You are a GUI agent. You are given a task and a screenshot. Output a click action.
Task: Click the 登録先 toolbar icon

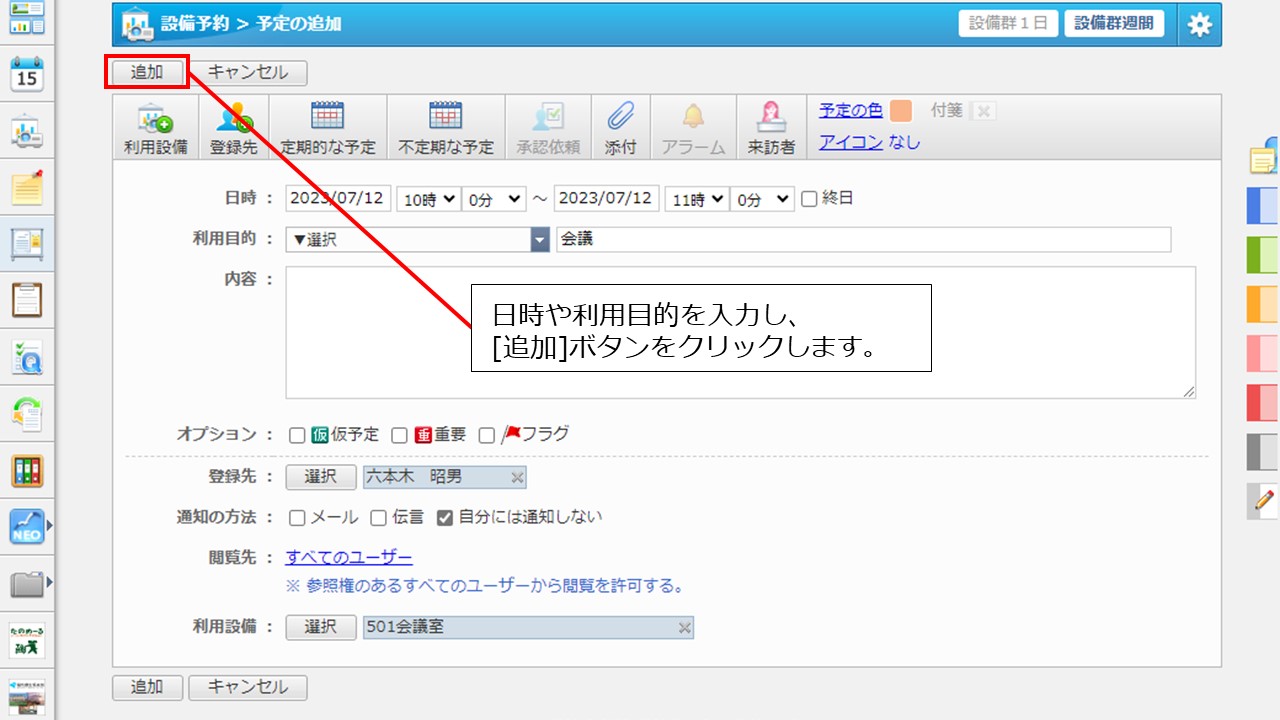click(233, 127)
